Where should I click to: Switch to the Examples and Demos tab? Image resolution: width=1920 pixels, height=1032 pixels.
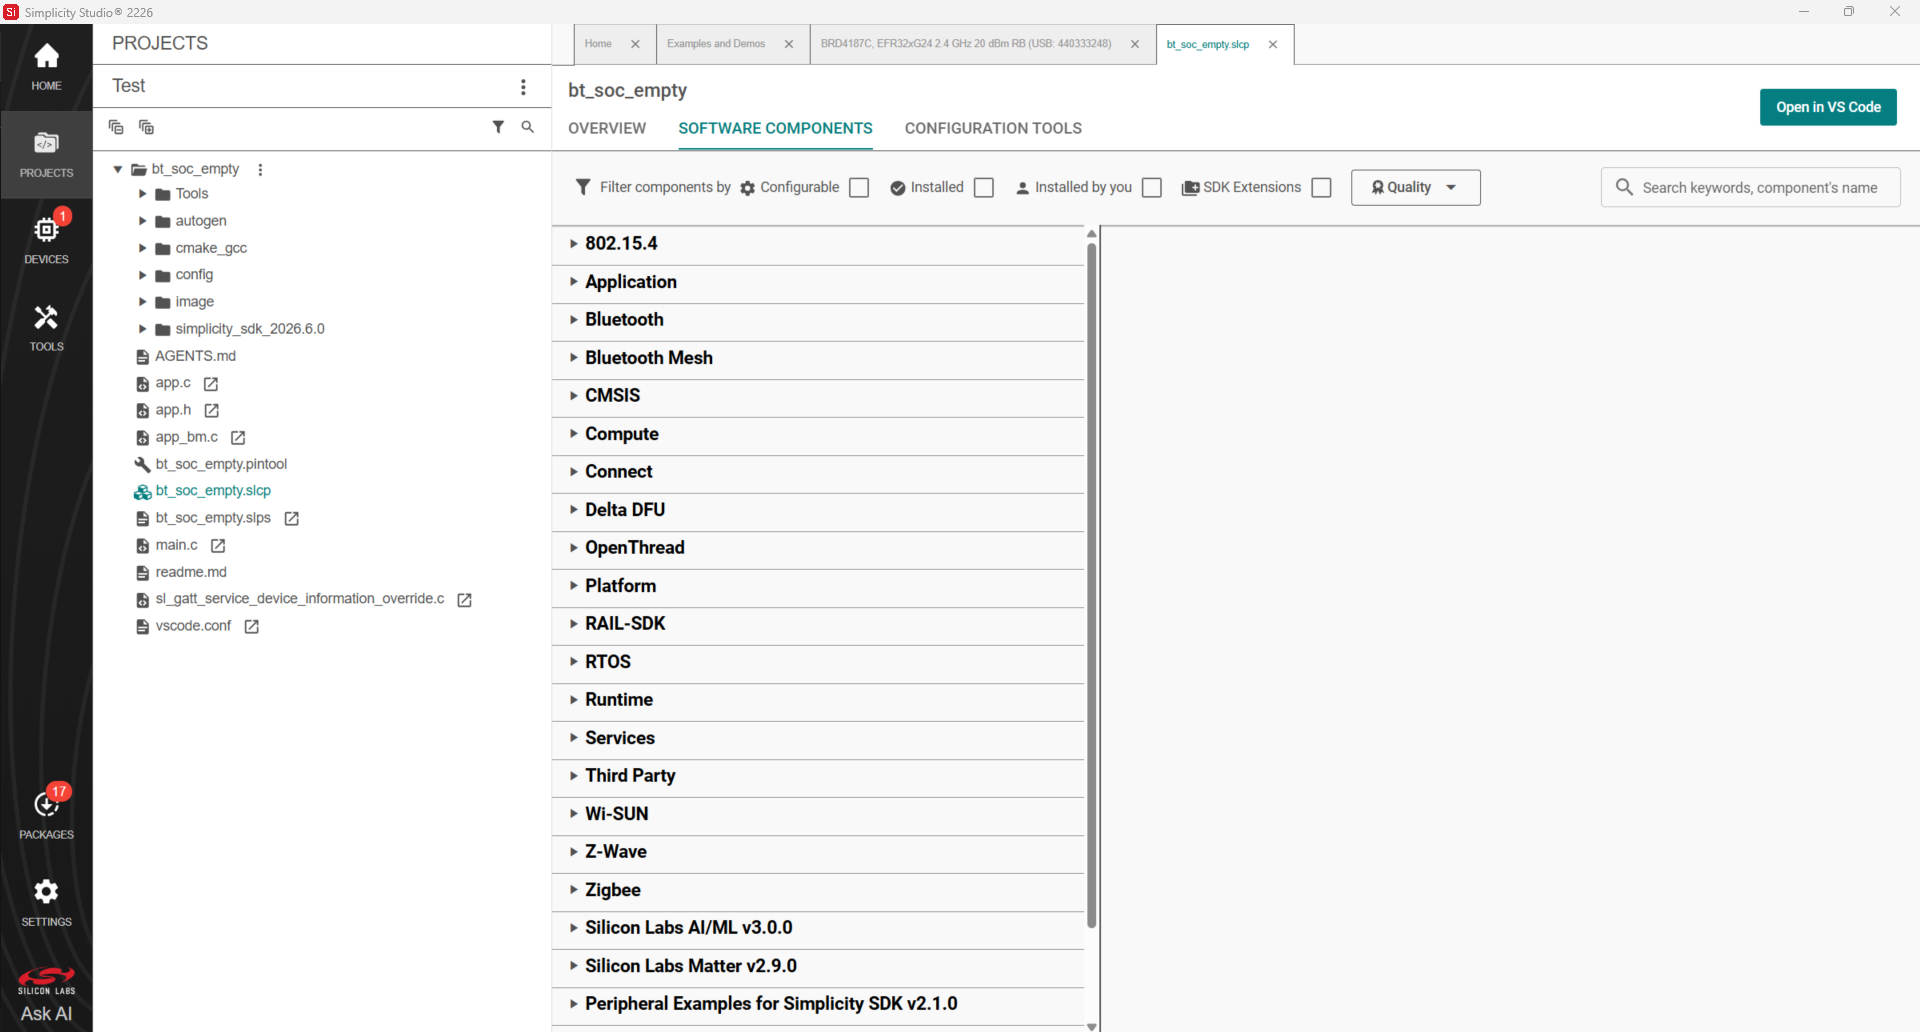(x=716, y=44)
